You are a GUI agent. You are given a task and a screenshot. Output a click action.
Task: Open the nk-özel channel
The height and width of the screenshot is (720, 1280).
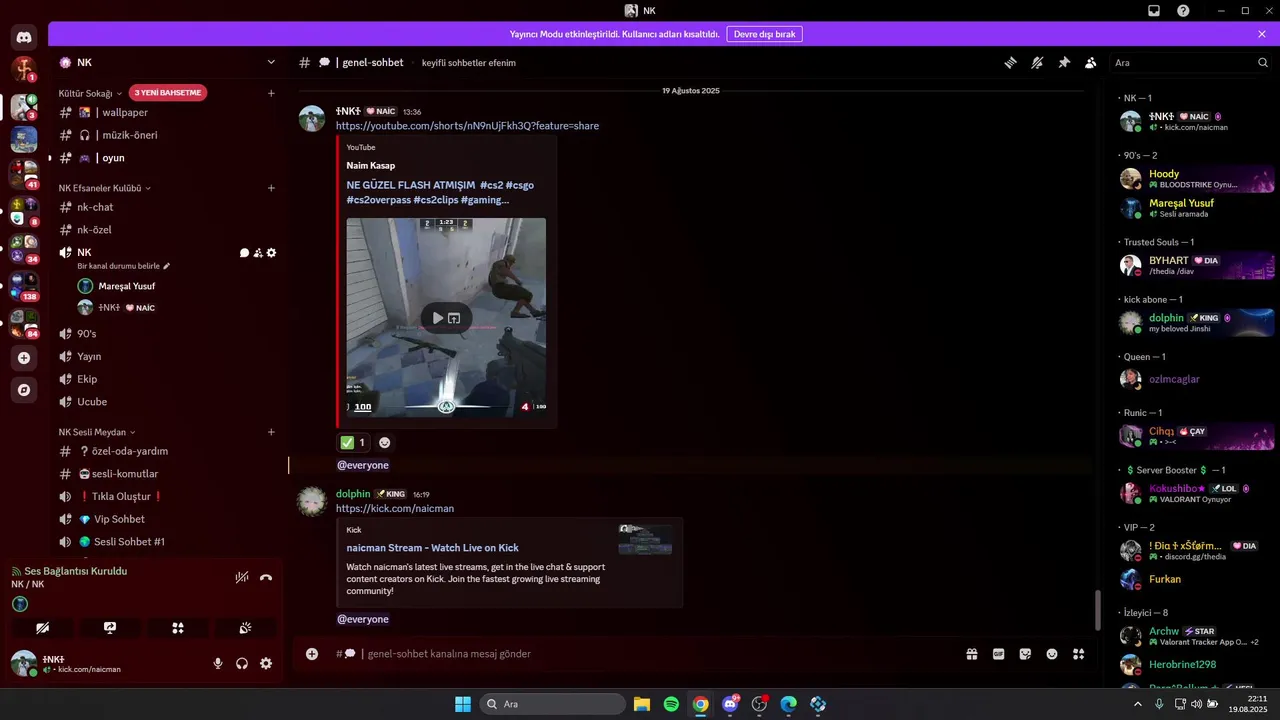[166, 230]
